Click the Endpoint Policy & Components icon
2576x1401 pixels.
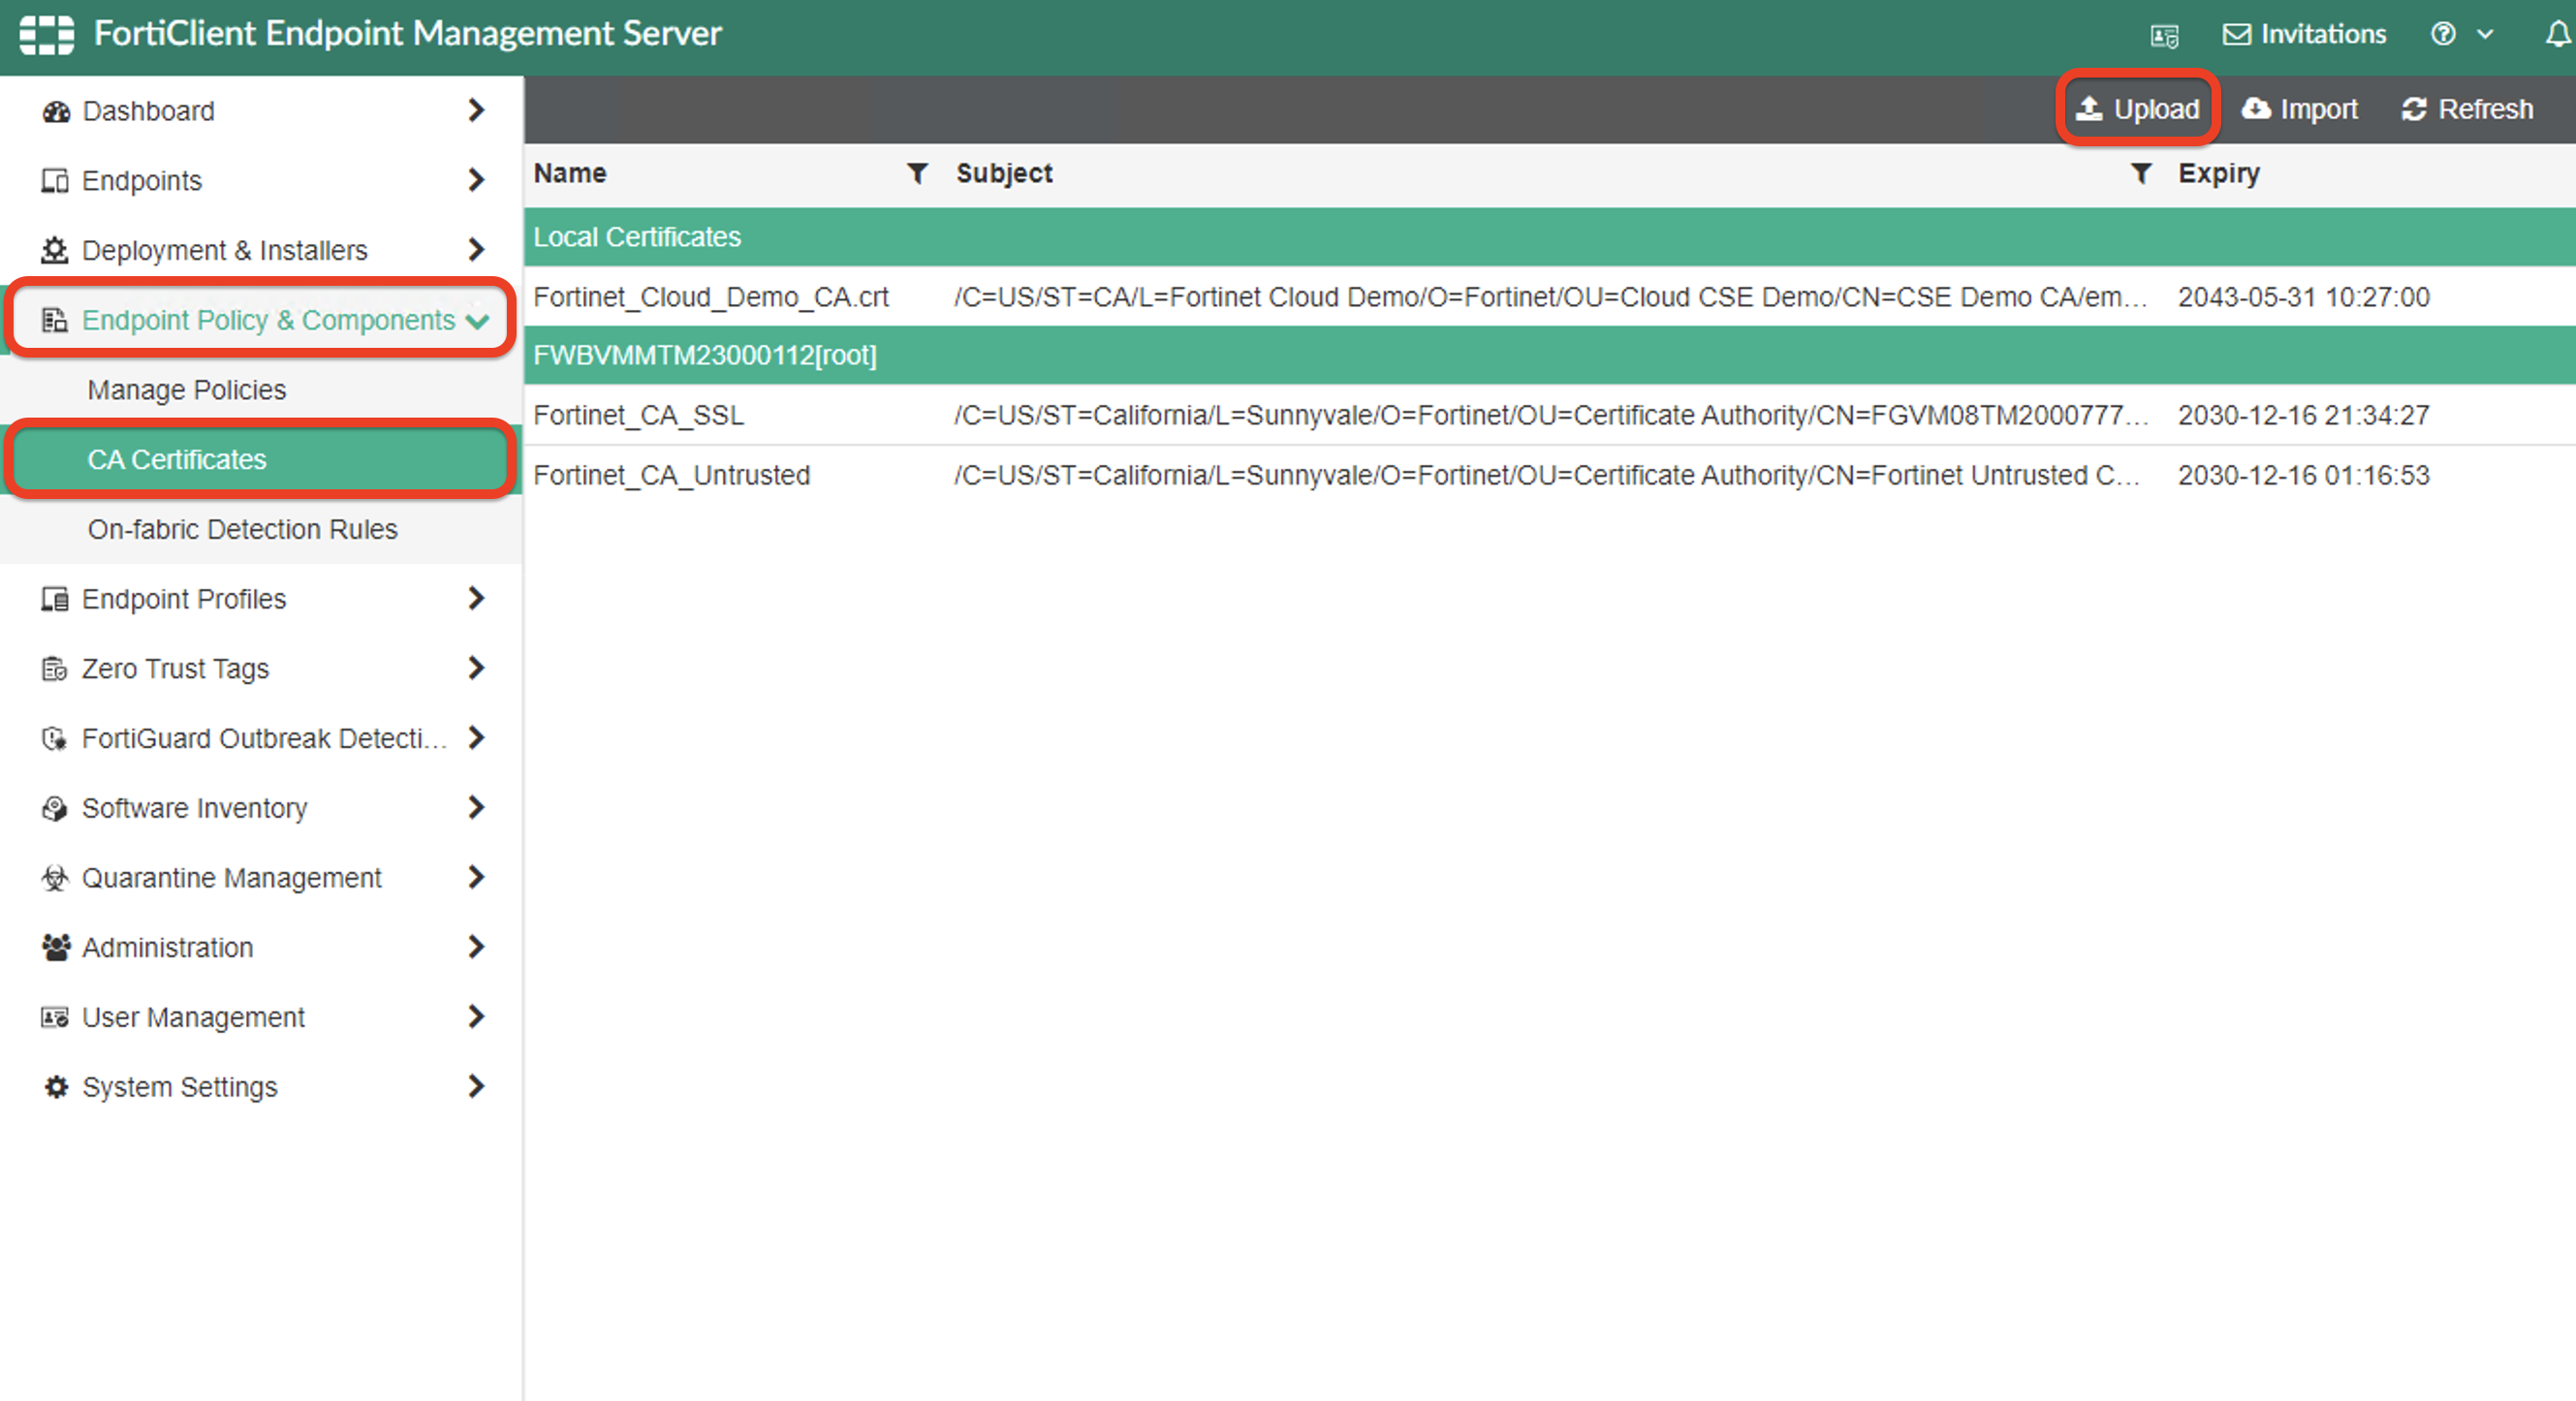[55, 320]
